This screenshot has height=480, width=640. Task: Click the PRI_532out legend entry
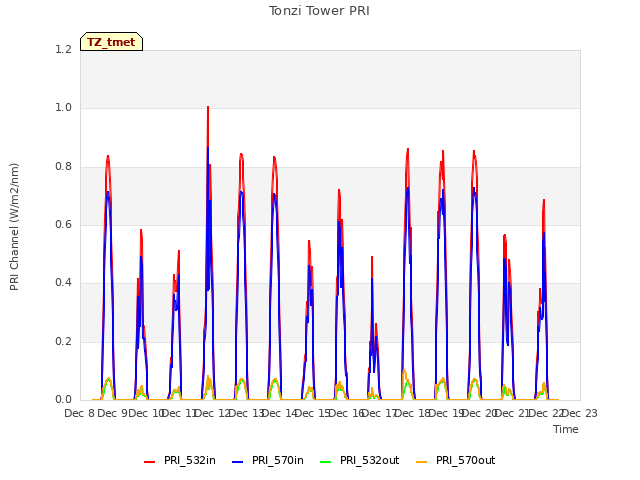click(x=359, y=460)
